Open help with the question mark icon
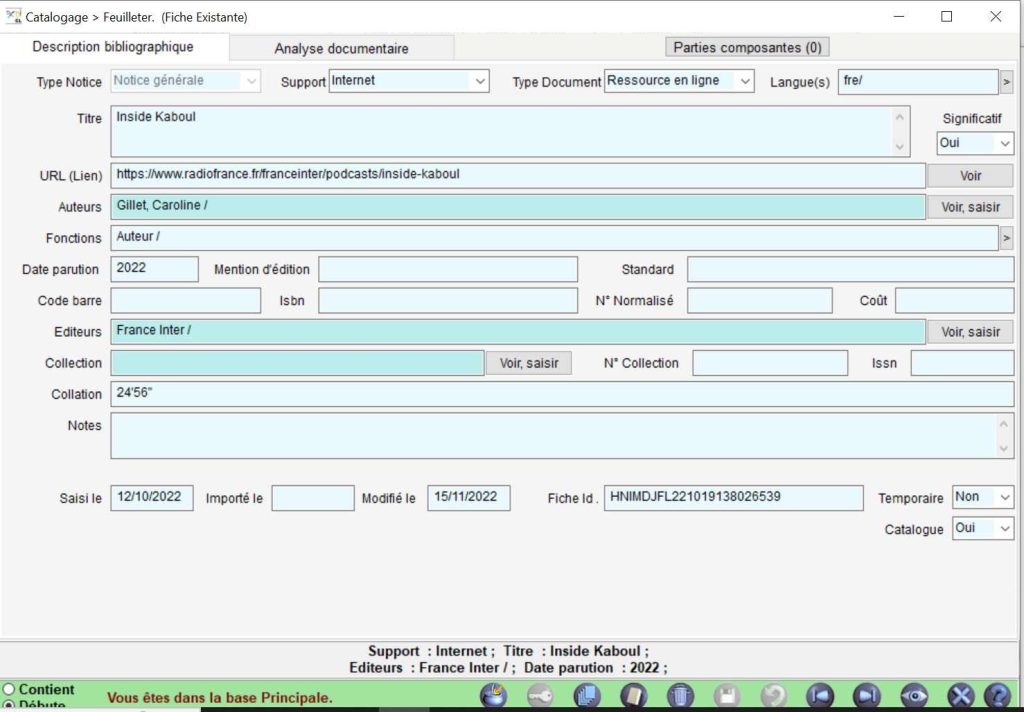Image resolution: width=1024 pixels, height=712 pixels. point(997,696)
